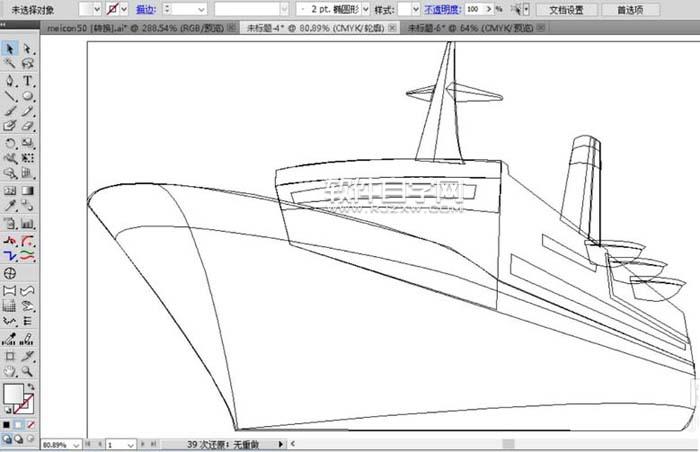Switch to the 未标题-4 document tab

point(315,28)
